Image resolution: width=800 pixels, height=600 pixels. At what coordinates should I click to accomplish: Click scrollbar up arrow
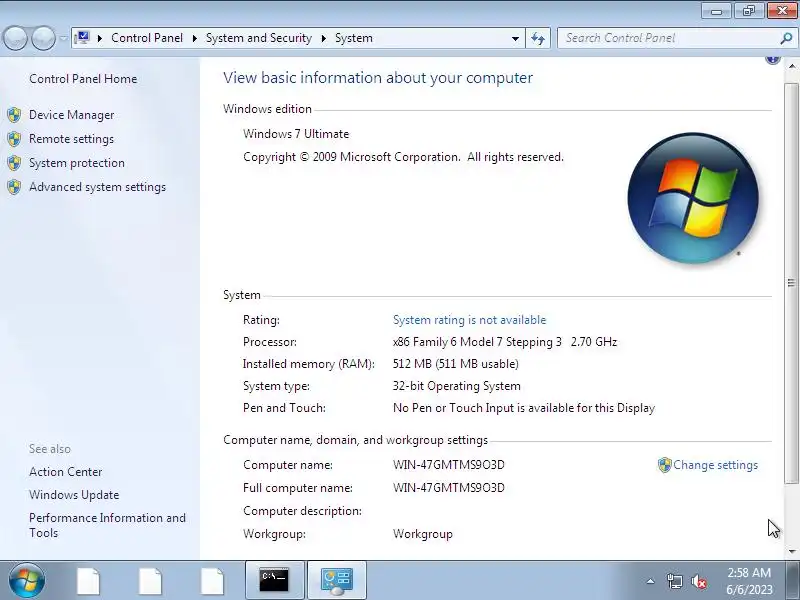[x=792, y=66]
